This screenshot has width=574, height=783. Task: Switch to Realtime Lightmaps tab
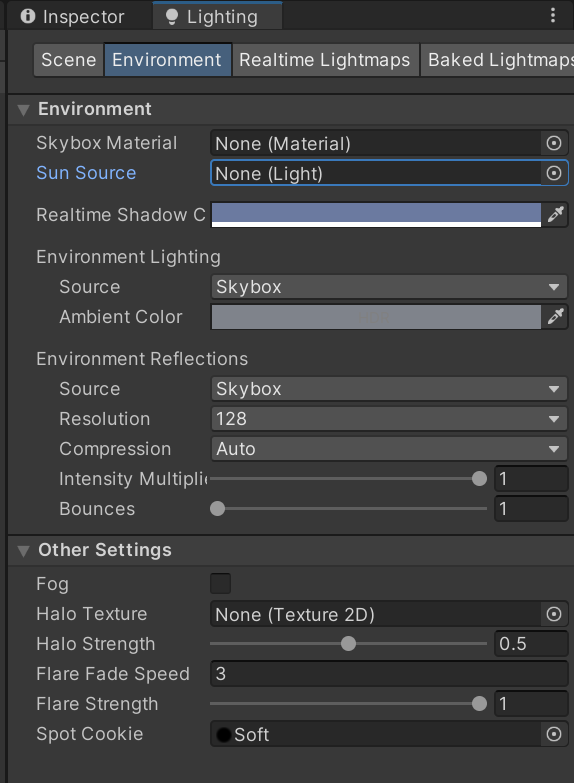pos(325,60)
